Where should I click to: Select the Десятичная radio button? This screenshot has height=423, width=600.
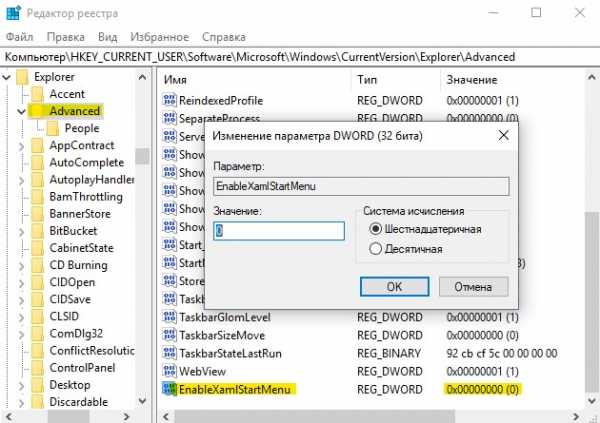click(x=375, y=249)
